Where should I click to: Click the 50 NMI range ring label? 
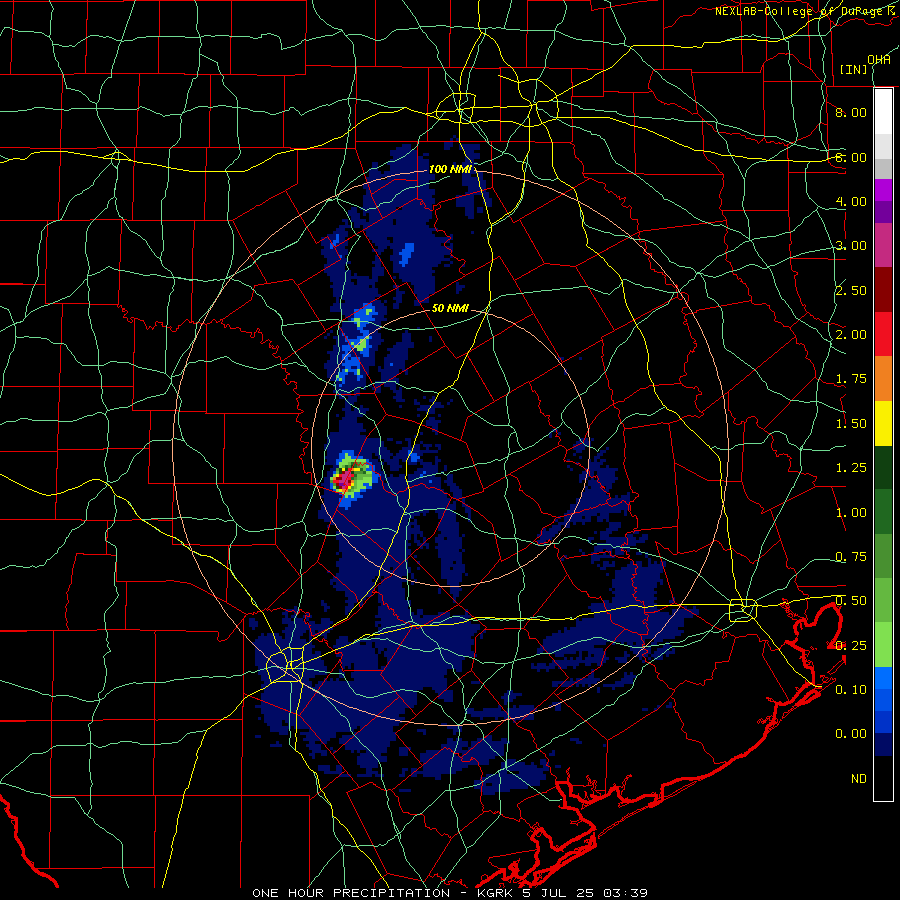pyautogui.click(x=450, y=308)
